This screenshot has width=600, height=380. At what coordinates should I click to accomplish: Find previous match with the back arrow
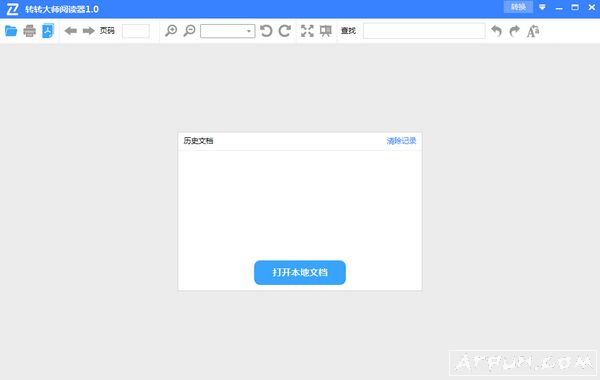click(496, 31)
